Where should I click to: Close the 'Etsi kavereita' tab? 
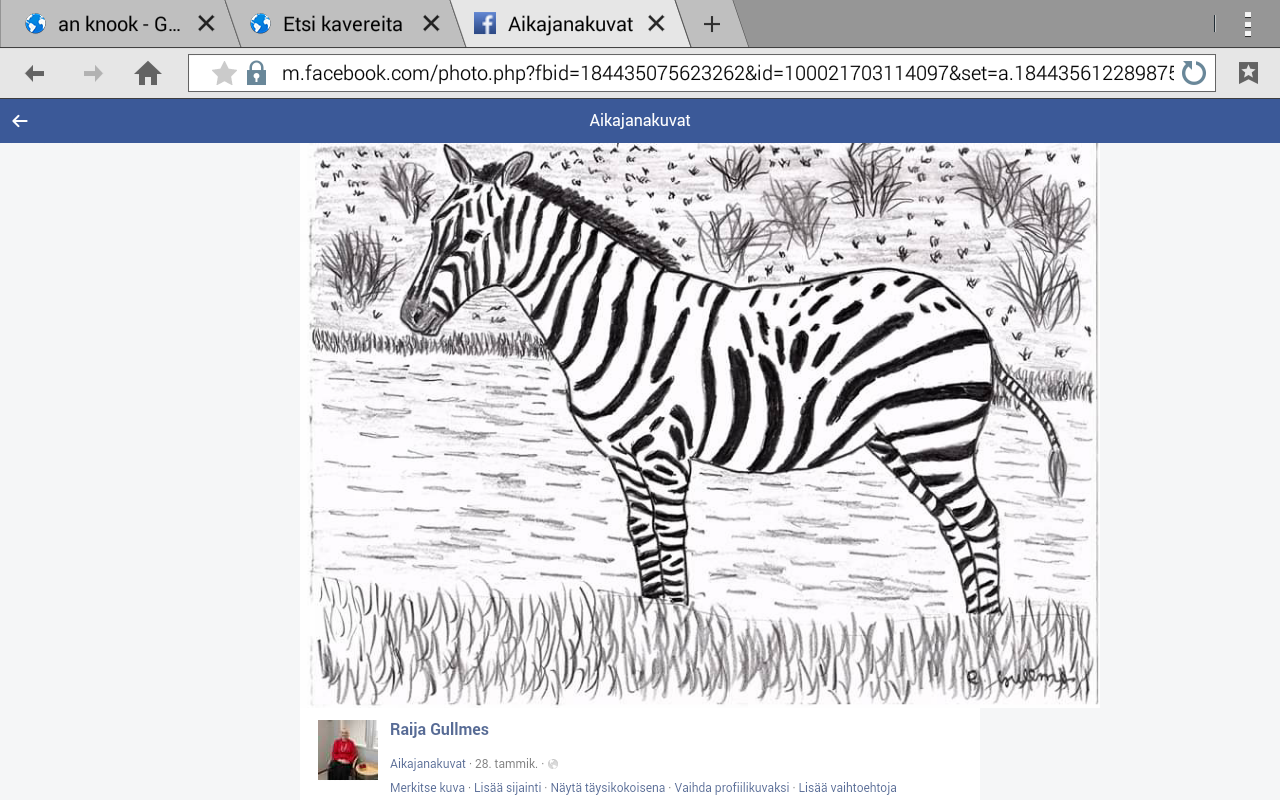click(431, 24)
